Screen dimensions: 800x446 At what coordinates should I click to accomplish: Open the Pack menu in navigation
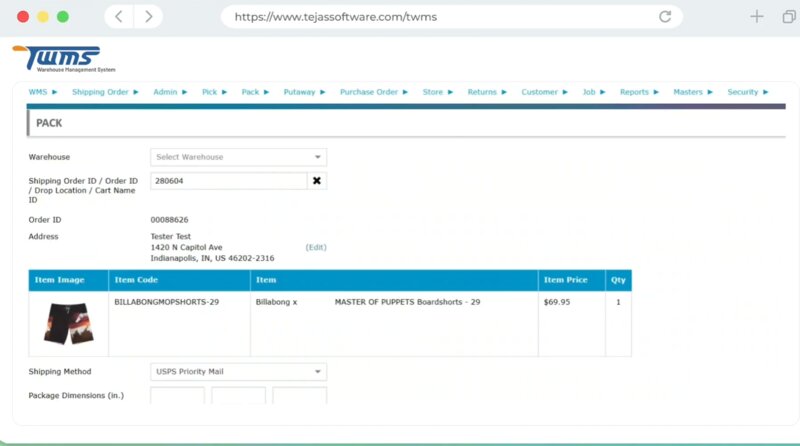tap(255, 92)
